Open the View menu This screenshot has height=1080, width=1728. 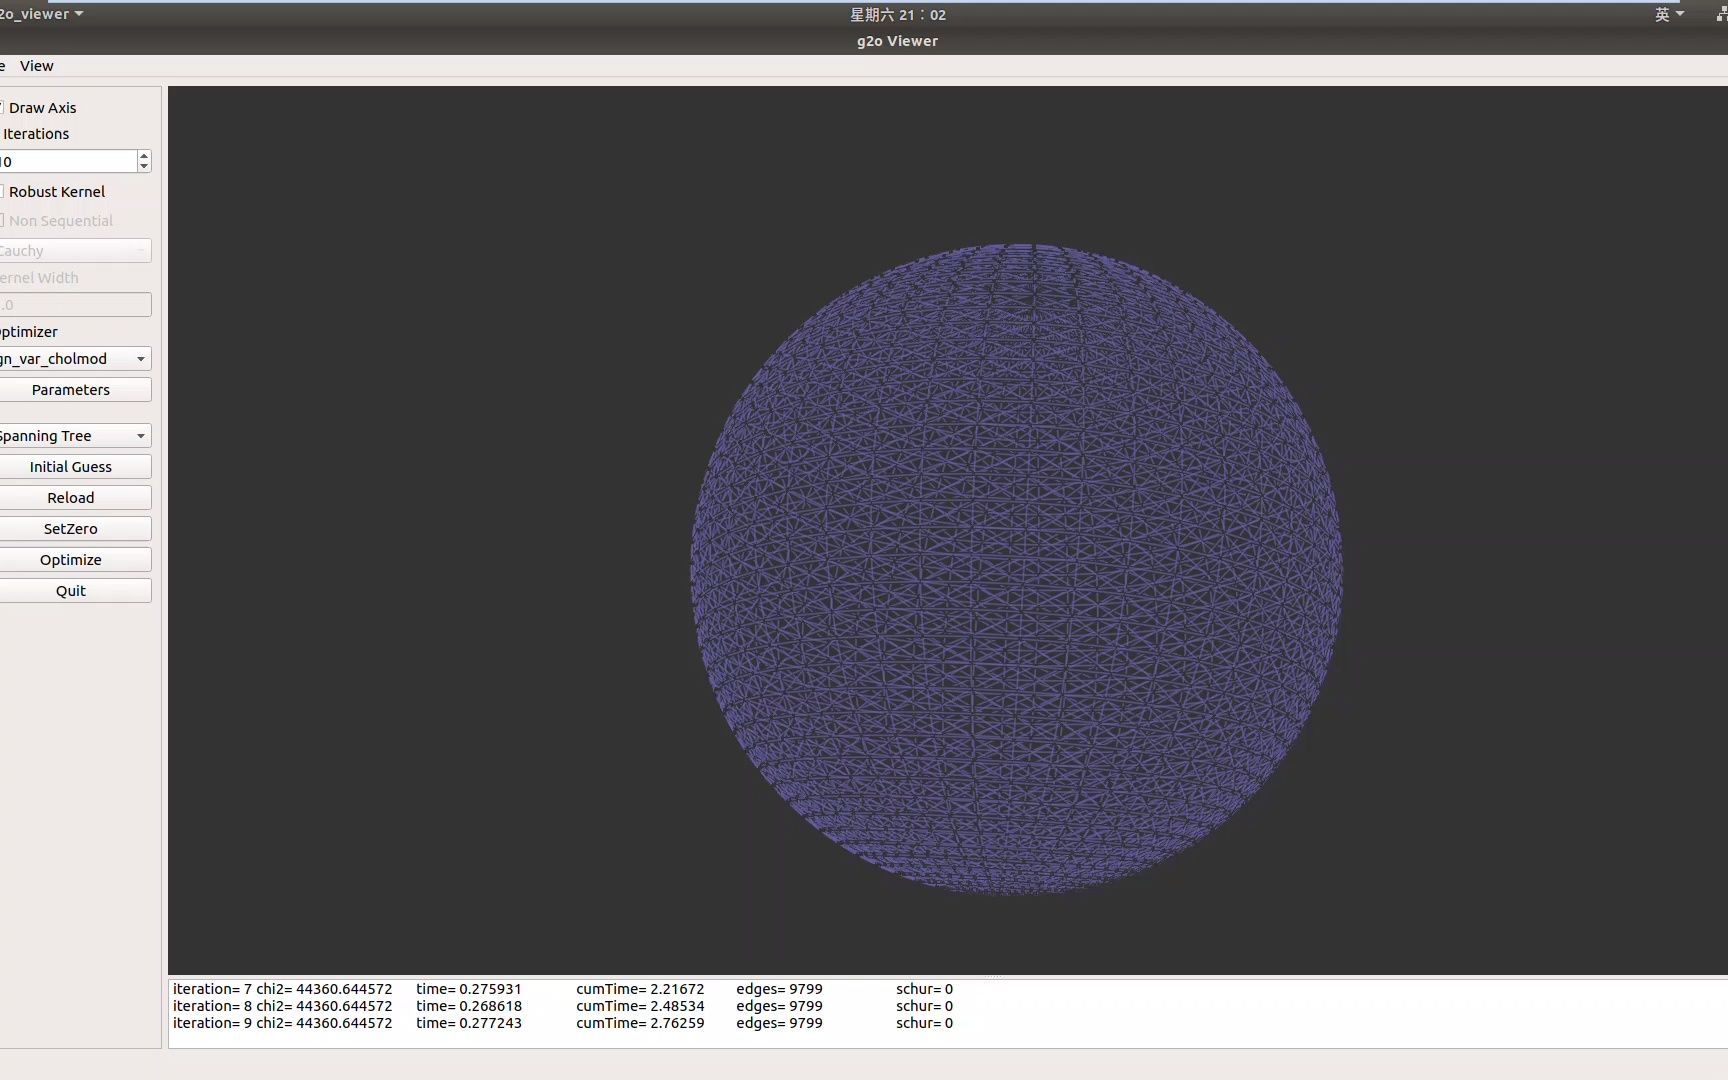tap(36, 66)
